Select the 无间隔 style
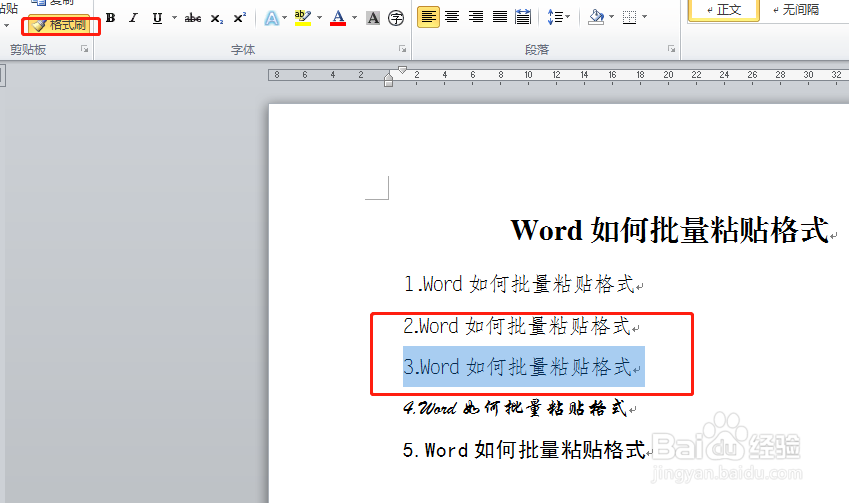Viewport: 849px width, 503px height. point(796,10)
